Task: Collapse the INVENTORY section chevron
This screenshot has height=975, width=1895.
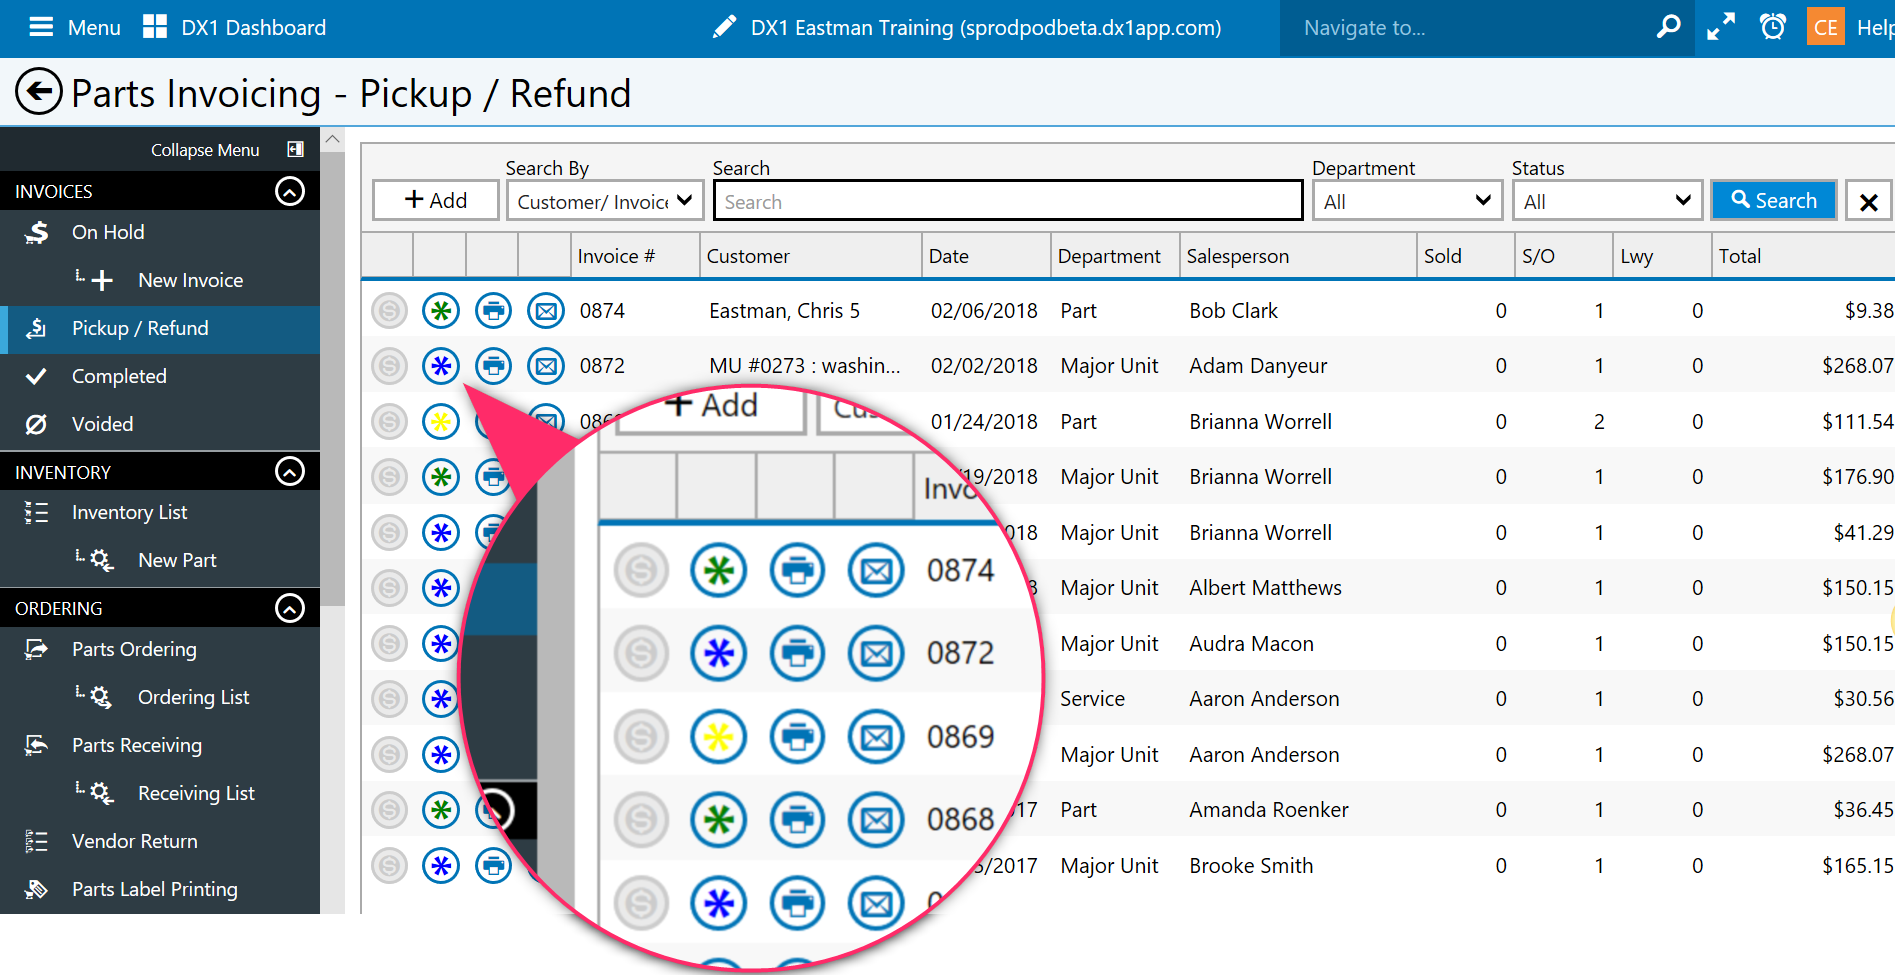Action: pos(290,471)
